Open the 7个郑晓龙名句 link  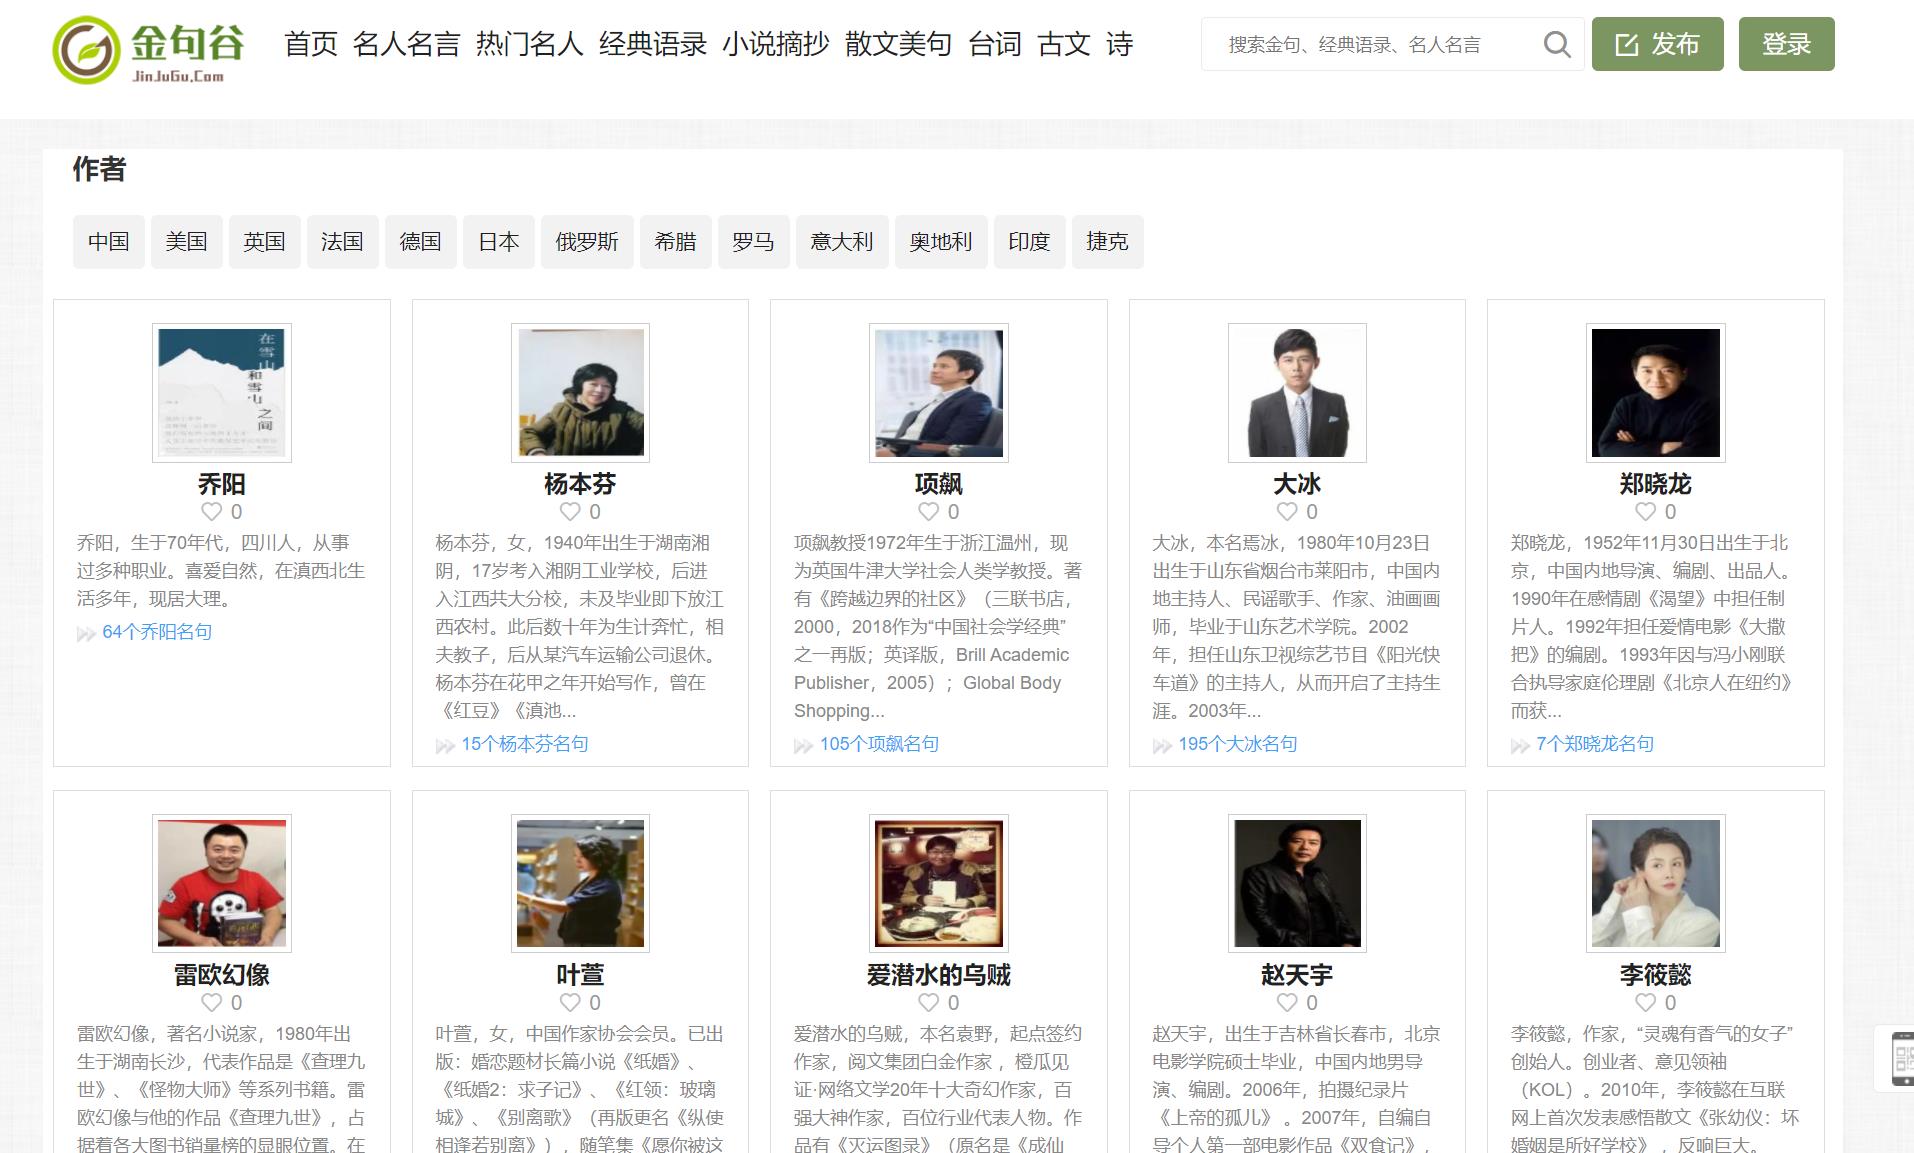1595,744
